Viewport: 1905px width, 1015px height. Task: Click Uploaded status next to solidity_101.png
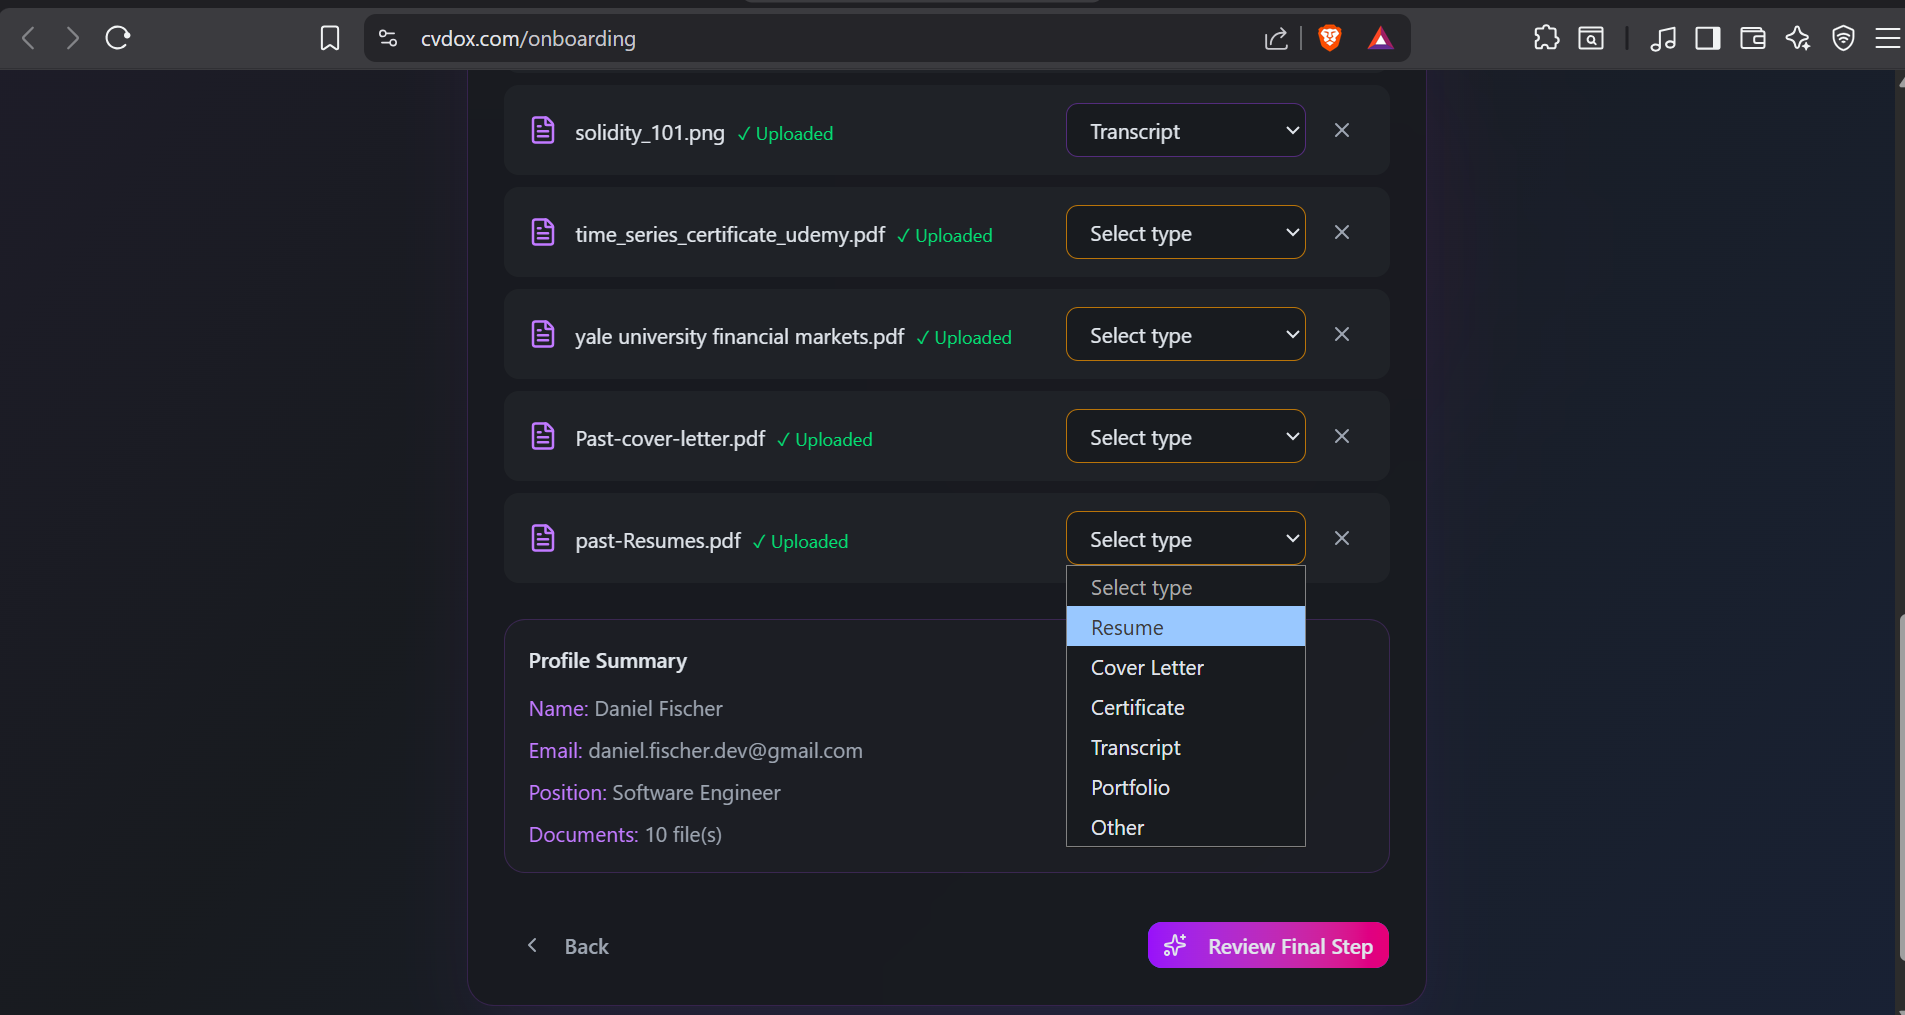click(x=785, y=133)
